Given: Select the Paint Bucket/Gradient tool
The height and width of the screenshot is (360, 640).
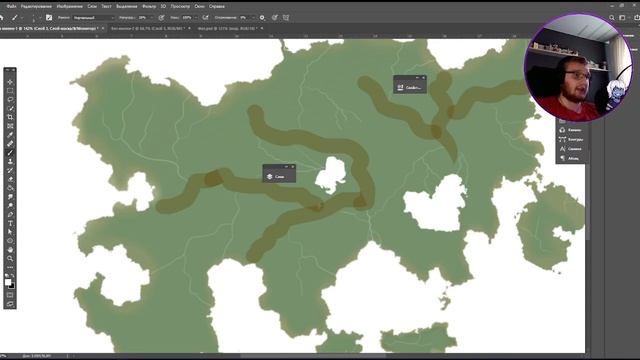Looking at the screenshot, I should pos(10,188).
